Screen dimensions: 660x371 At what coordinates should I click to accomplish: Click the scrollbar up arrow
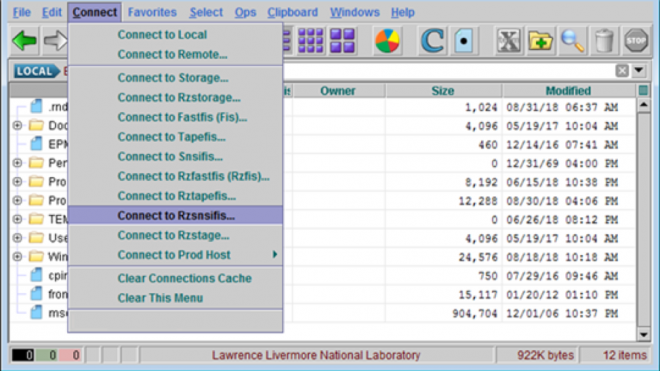pos(644,105)
